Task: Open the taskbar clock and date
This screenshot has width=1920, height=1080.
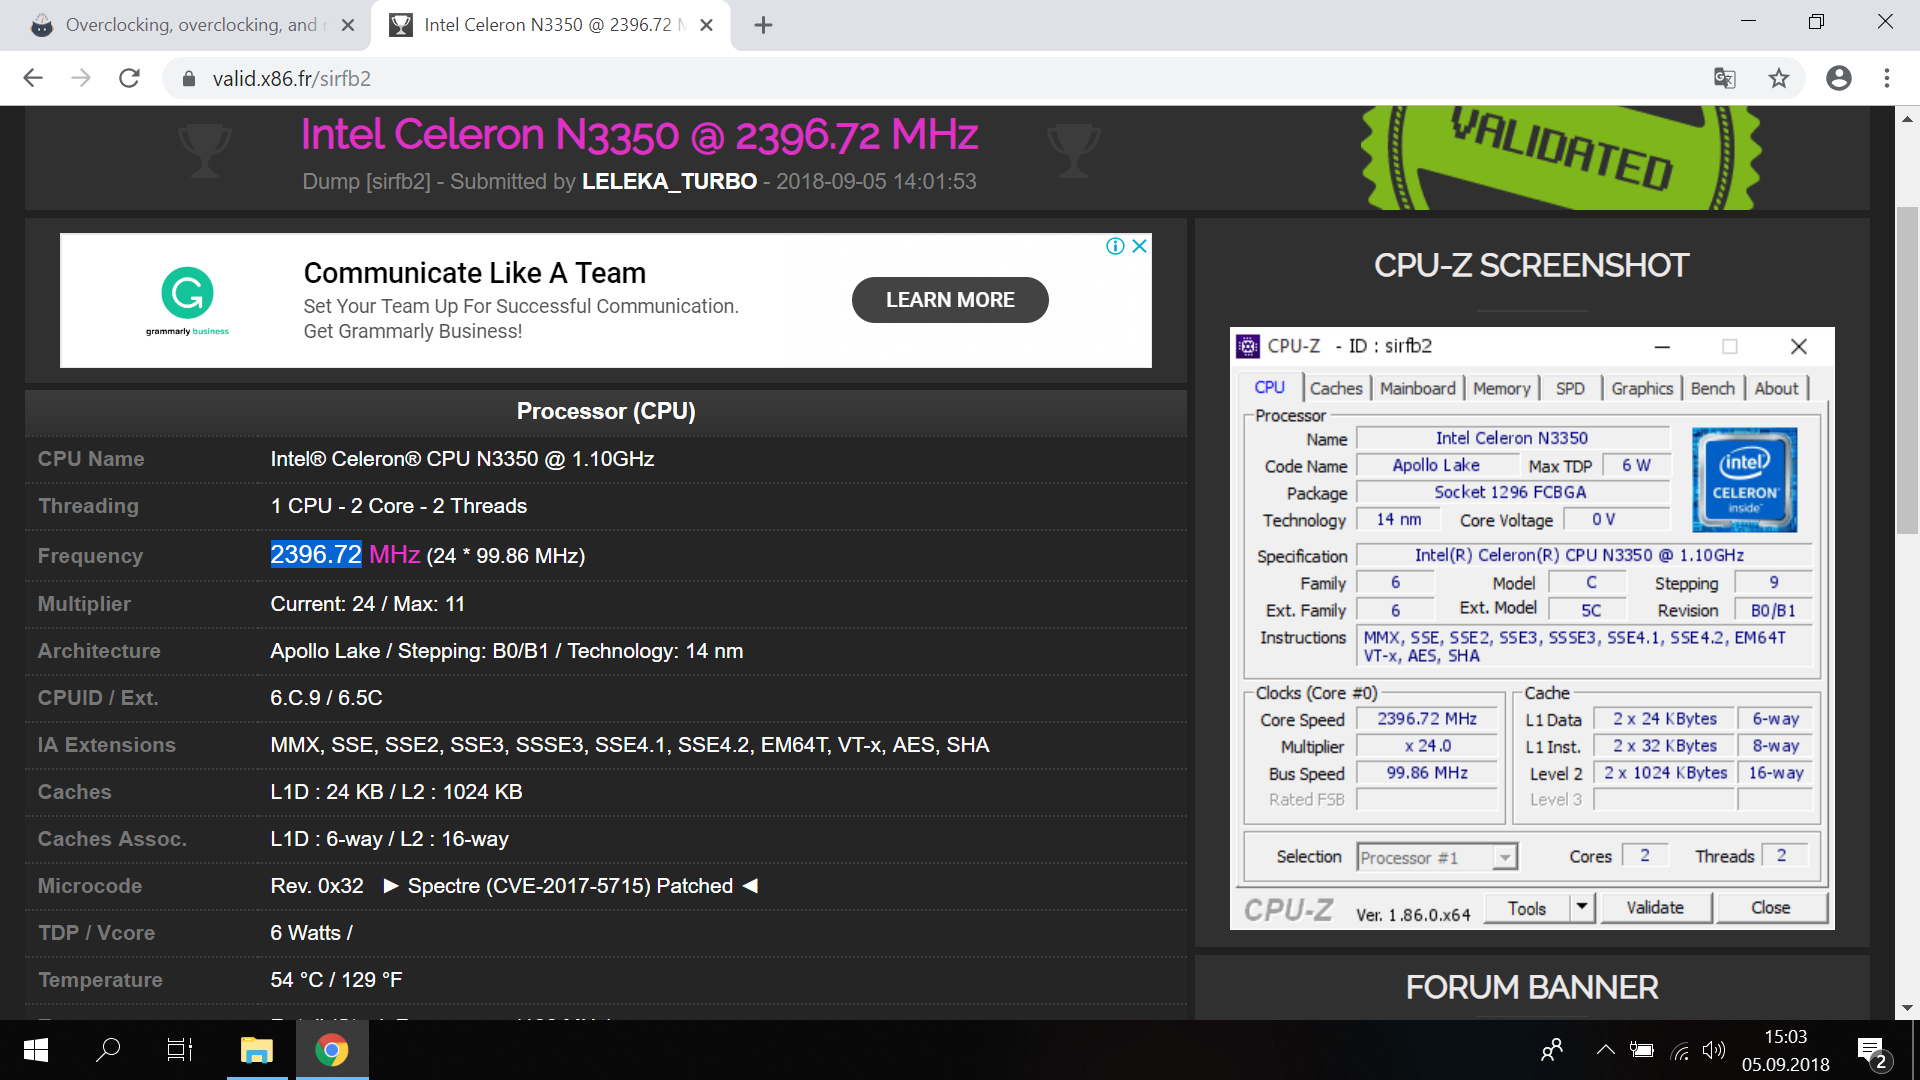Action: point(1786,1050)
